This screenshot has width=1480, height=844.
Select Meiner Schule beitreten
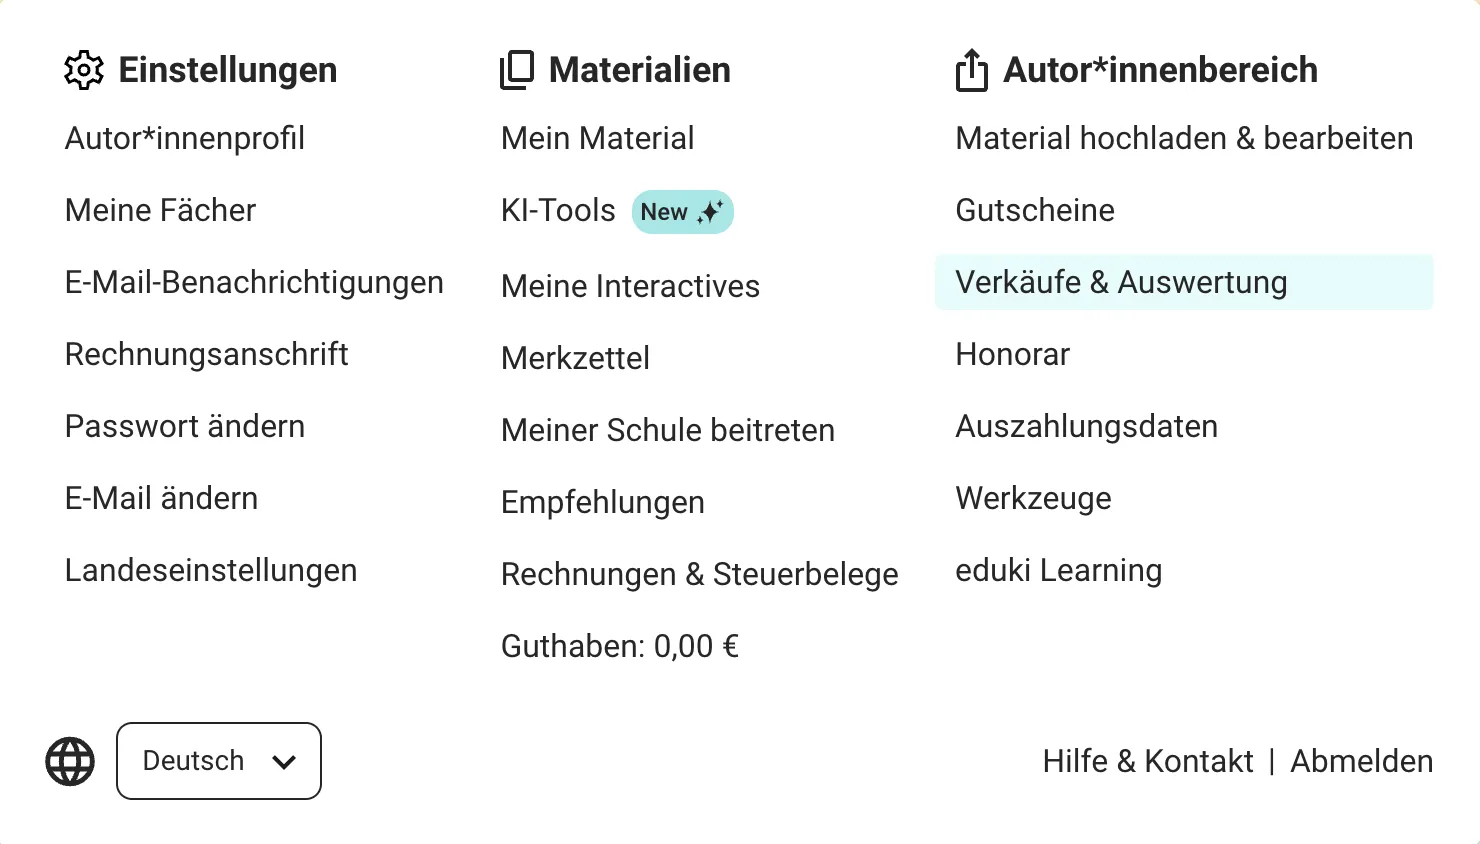667,430
